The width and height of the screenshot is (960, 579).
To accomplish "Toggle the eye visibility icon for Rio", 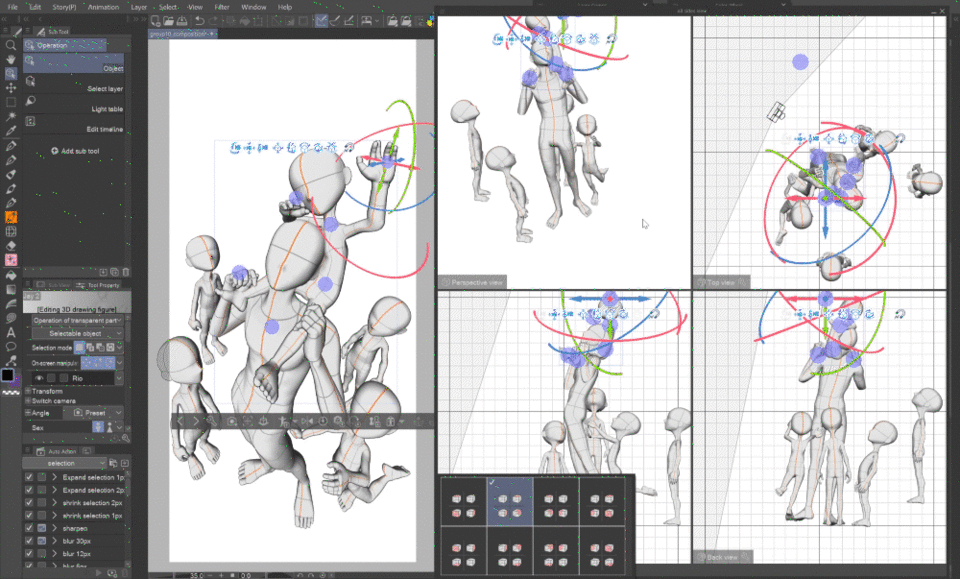I will pyautogui.click(x=39, y=378).
